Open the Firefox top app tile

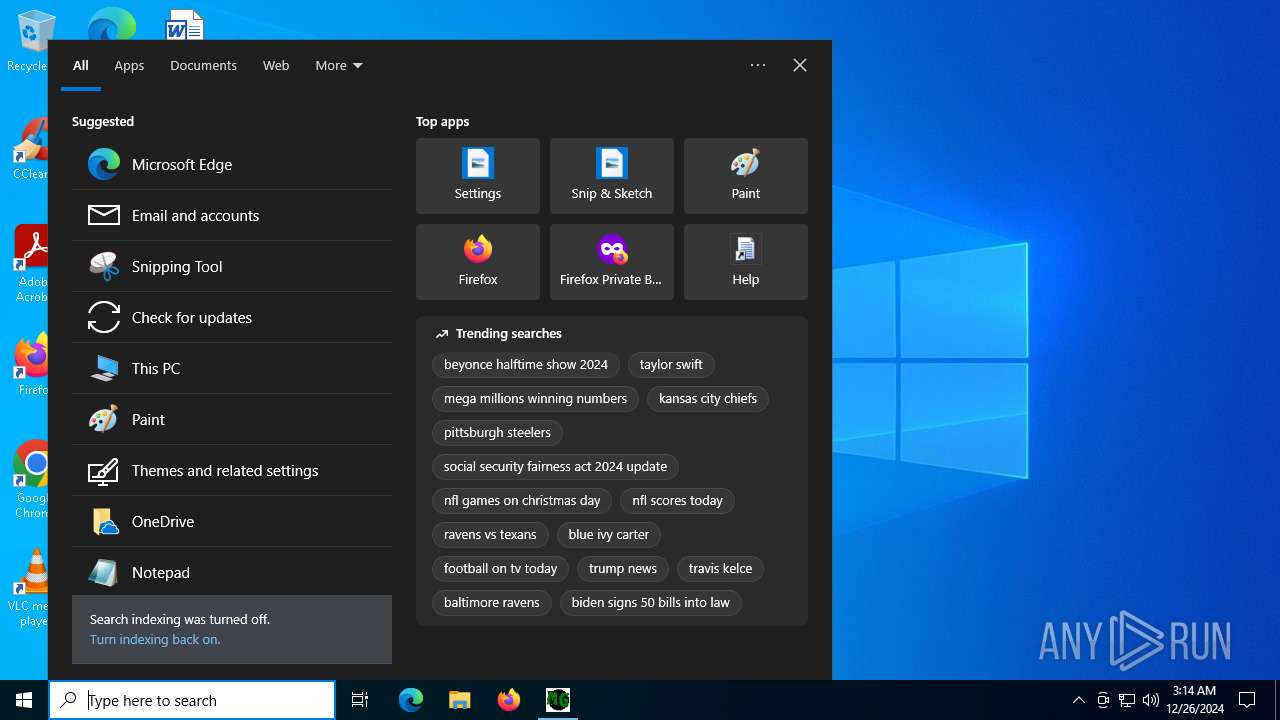click(x=478, y=262)
